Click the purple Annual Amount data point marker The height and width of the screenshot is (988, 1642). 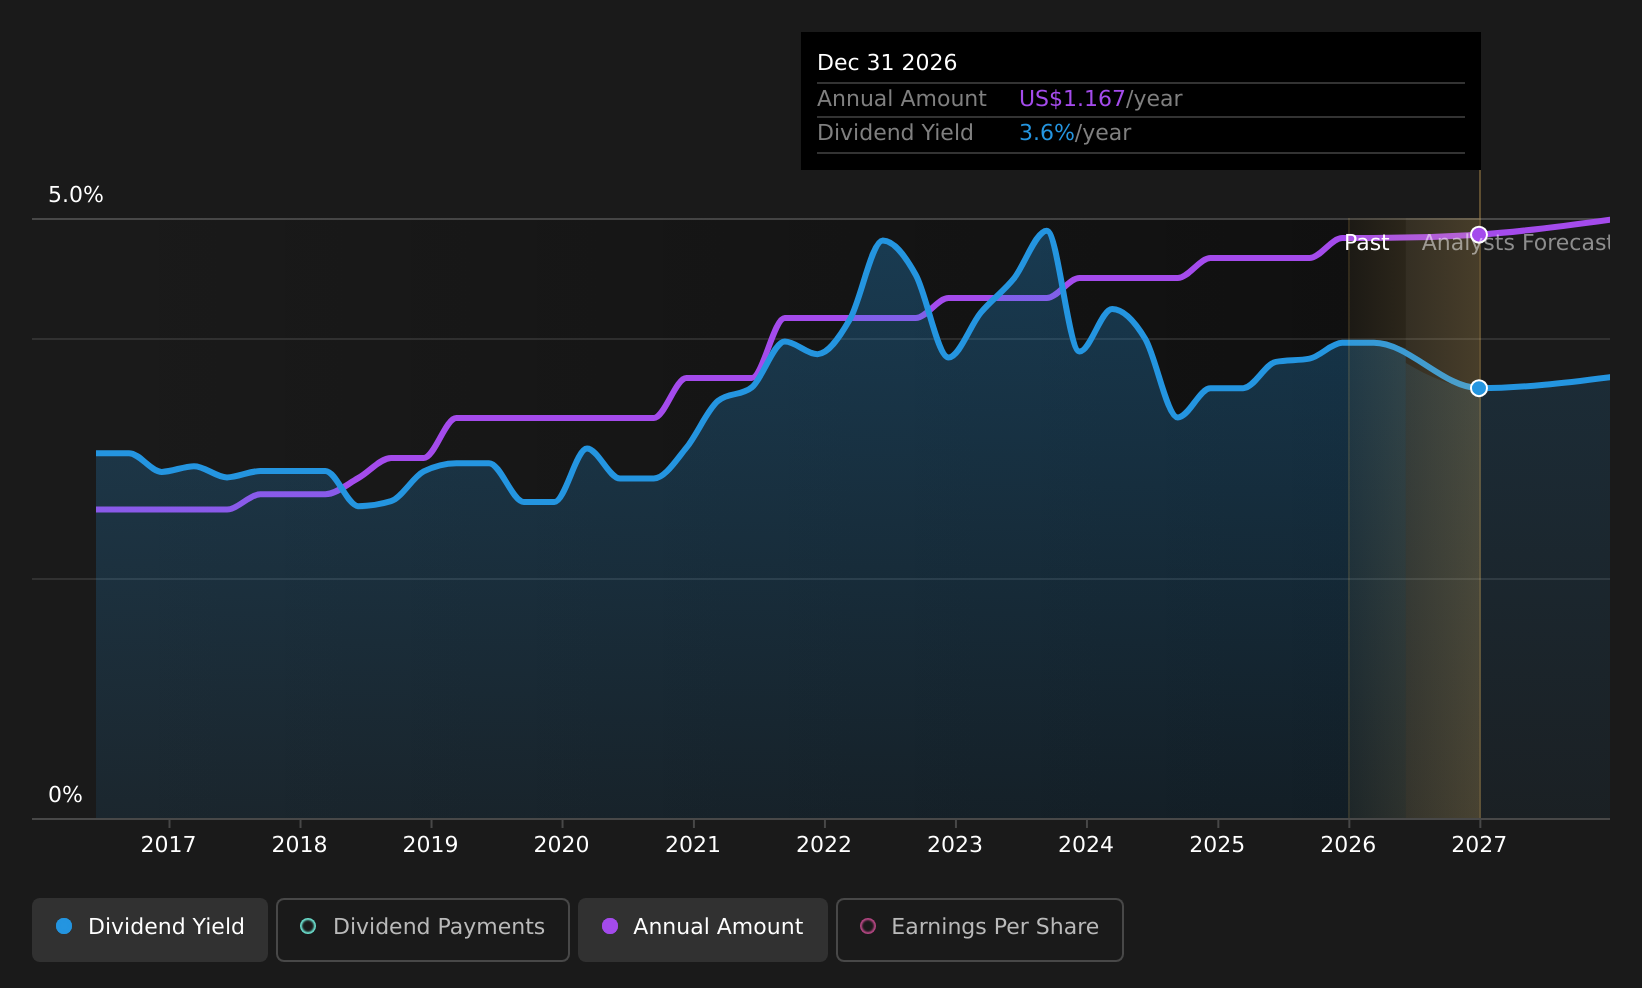1479,235
